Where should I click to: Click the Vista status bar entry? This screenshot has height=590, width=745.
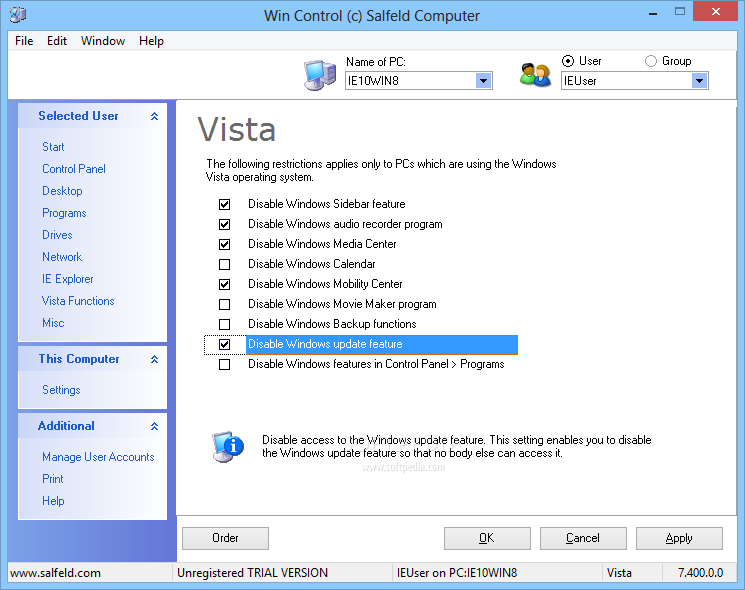[x=619, y=573]
